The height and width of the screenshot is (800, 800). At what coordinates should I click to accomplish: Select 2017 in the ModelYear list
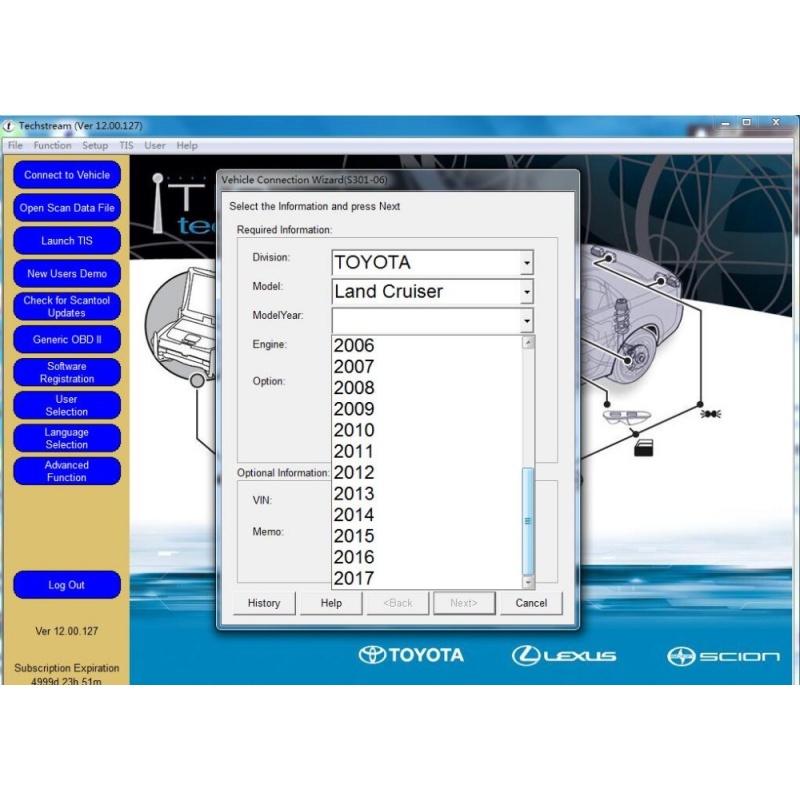427,578
